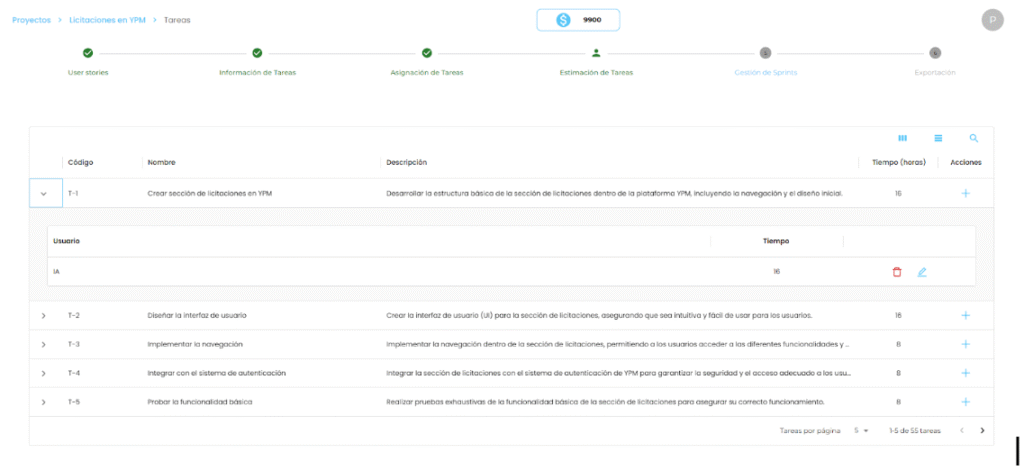Expand the T-2 task row
The width and height of the screenshot is (1024, 470).
[x=44, y=316]
